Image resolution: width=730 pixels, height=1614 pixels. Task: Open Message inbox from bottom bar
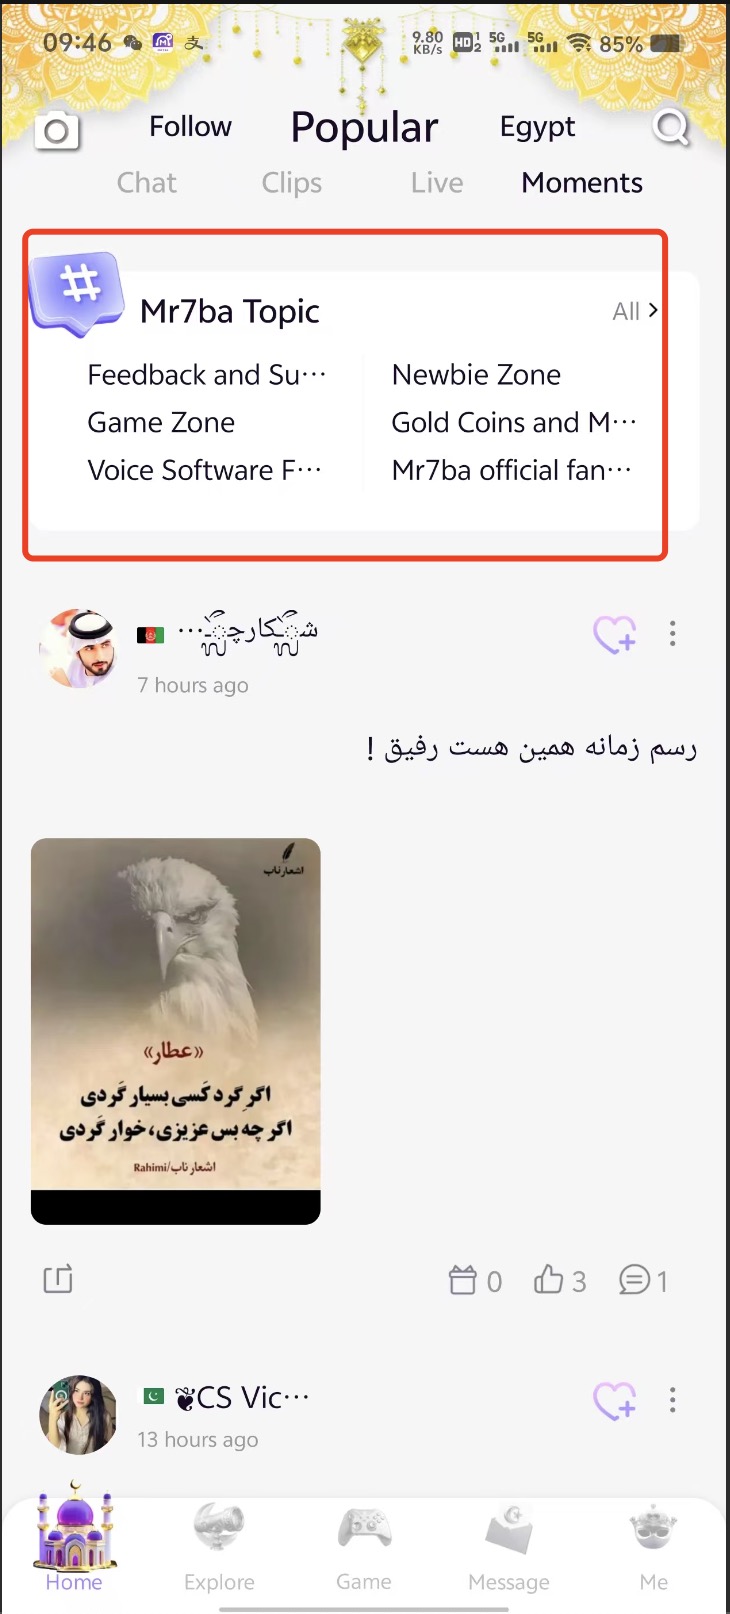(509, 1547)
